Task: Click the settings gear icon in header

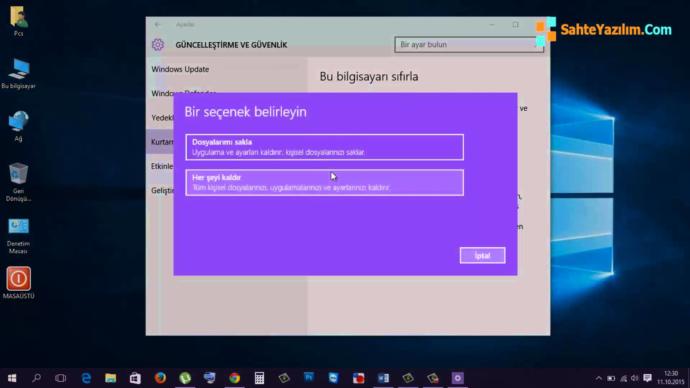Action: pos(158,44)
